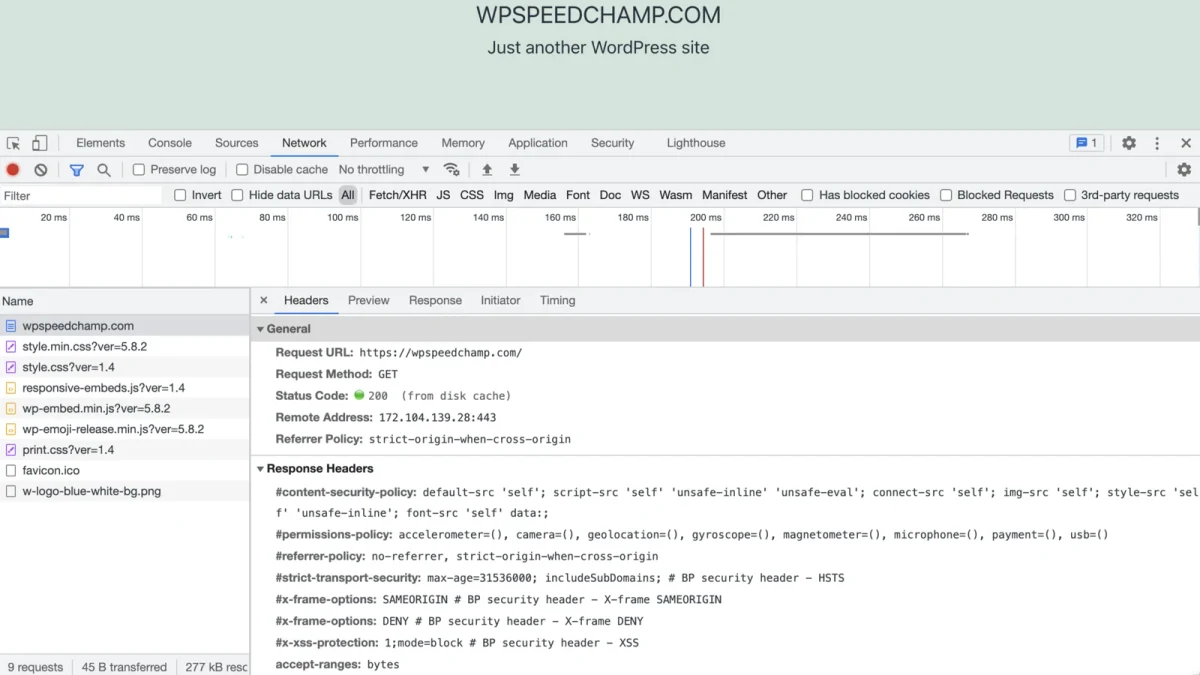
Task: Activate the inspect element picker icon
Action: coord(13,143)
